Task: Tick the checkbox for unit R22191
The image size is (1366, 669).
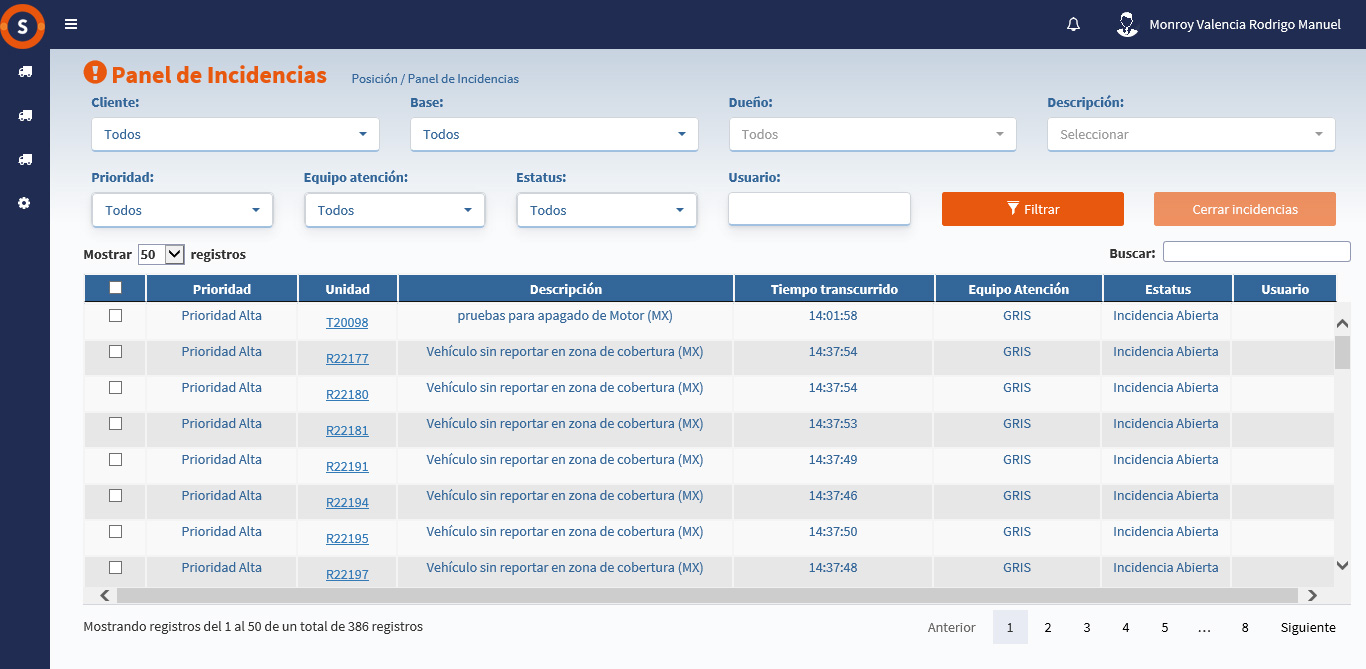Action: click(x=115, y=459)
